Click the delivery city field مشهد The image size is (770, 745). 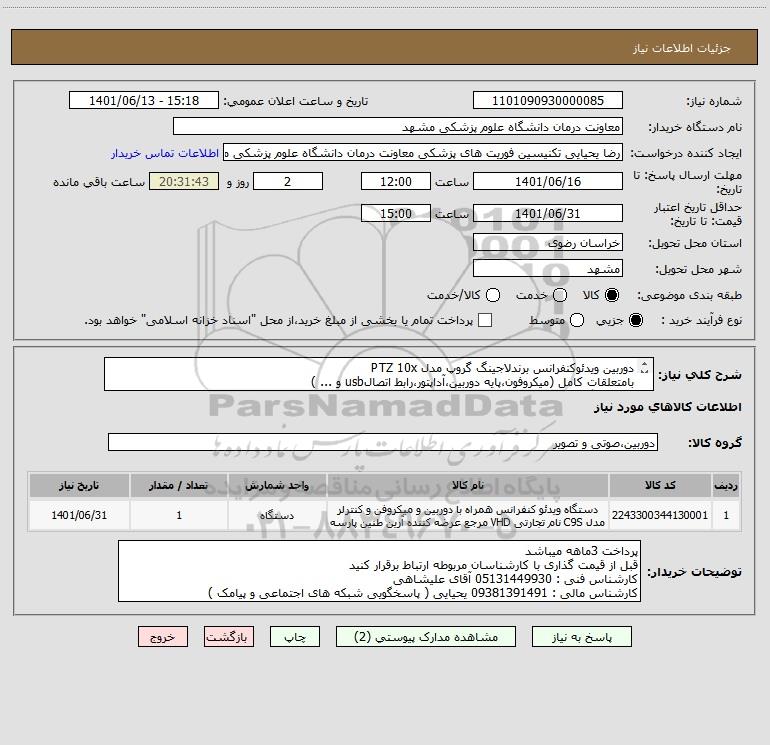[x=548, y=269]
